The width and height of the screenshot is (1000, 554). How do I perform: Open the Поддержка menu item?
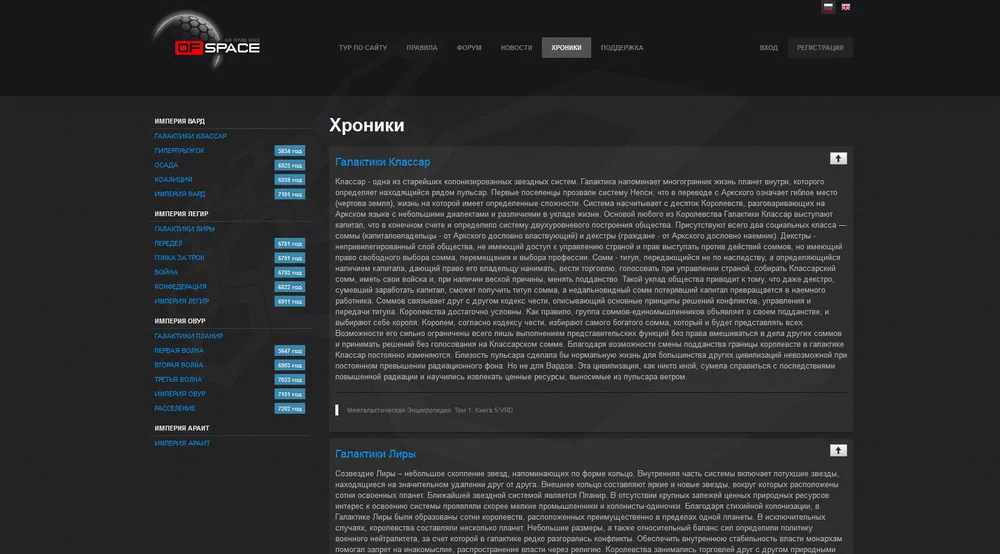point(622,48)
